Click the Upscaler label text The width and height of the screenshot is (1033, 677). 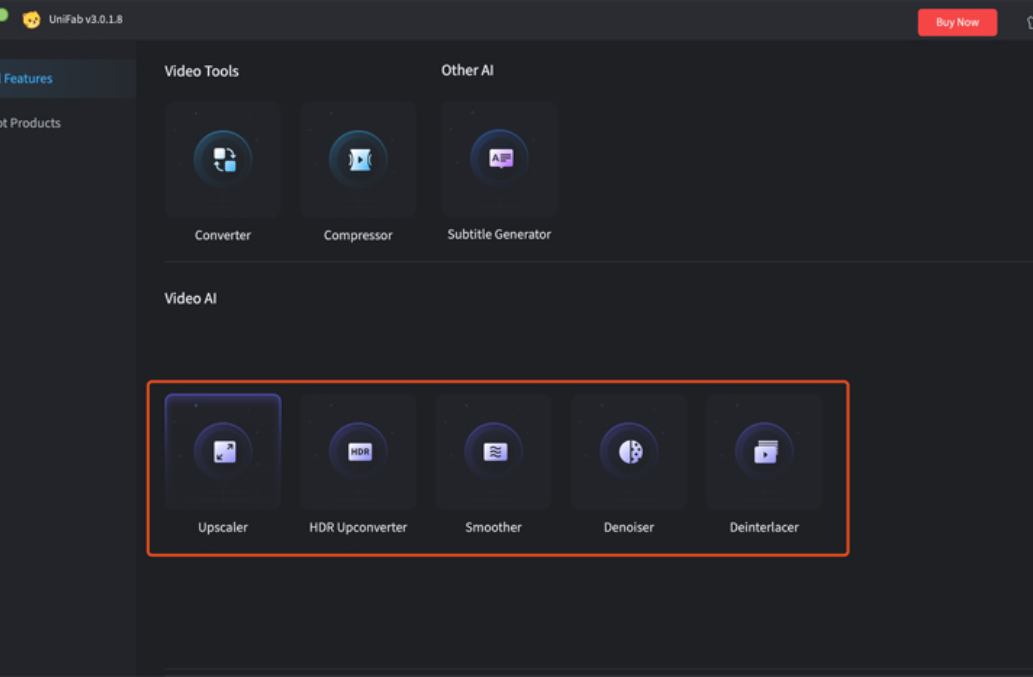click(x=223, y=528)
